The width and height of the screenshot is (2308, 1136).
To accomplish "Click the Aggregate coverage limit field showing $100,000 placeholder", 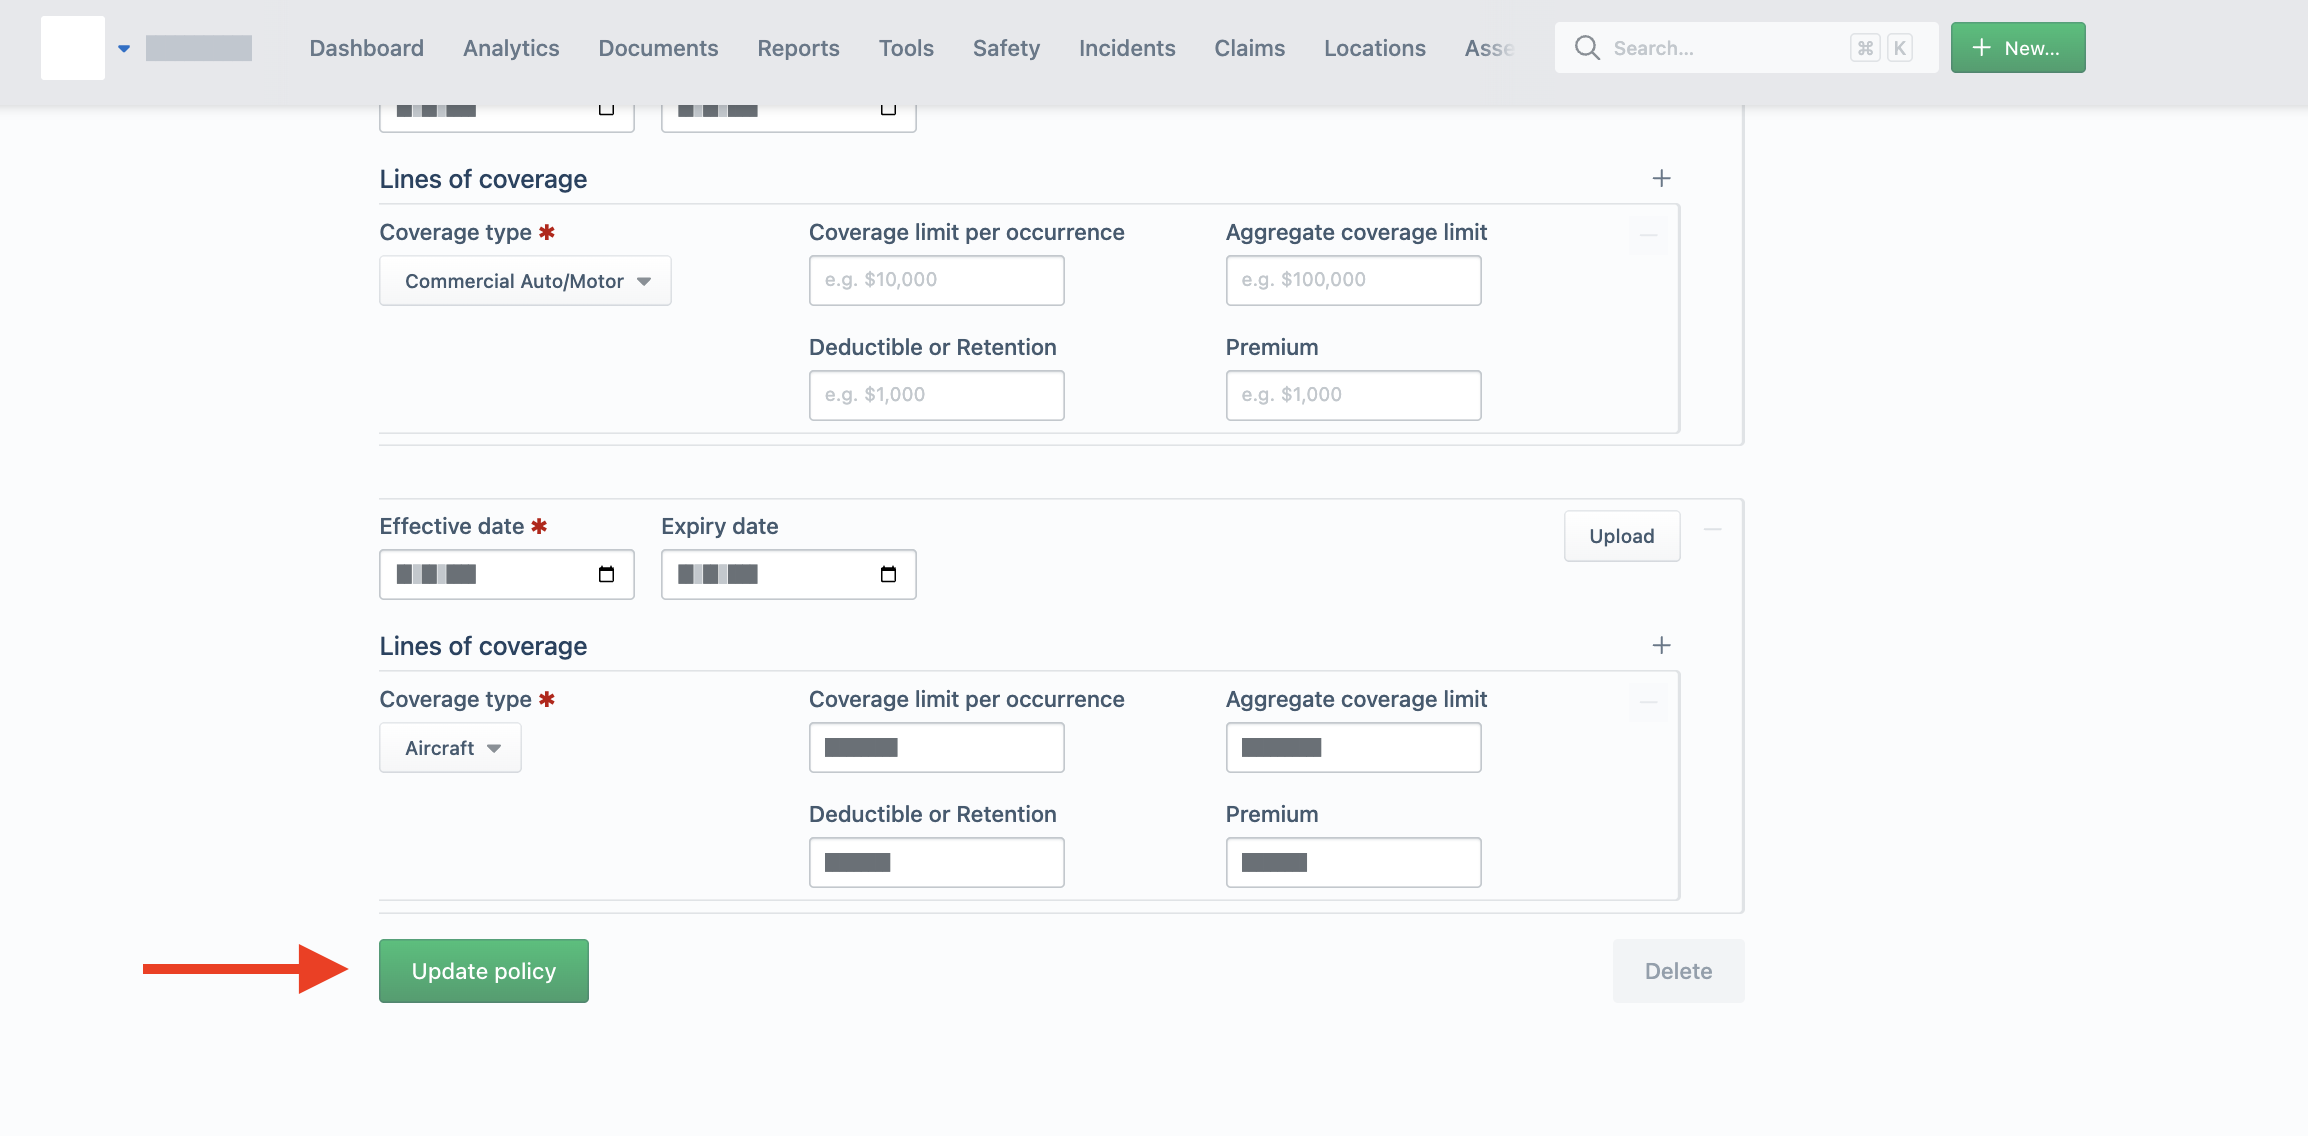I will pyautogui.click(x=1353, y=280).
